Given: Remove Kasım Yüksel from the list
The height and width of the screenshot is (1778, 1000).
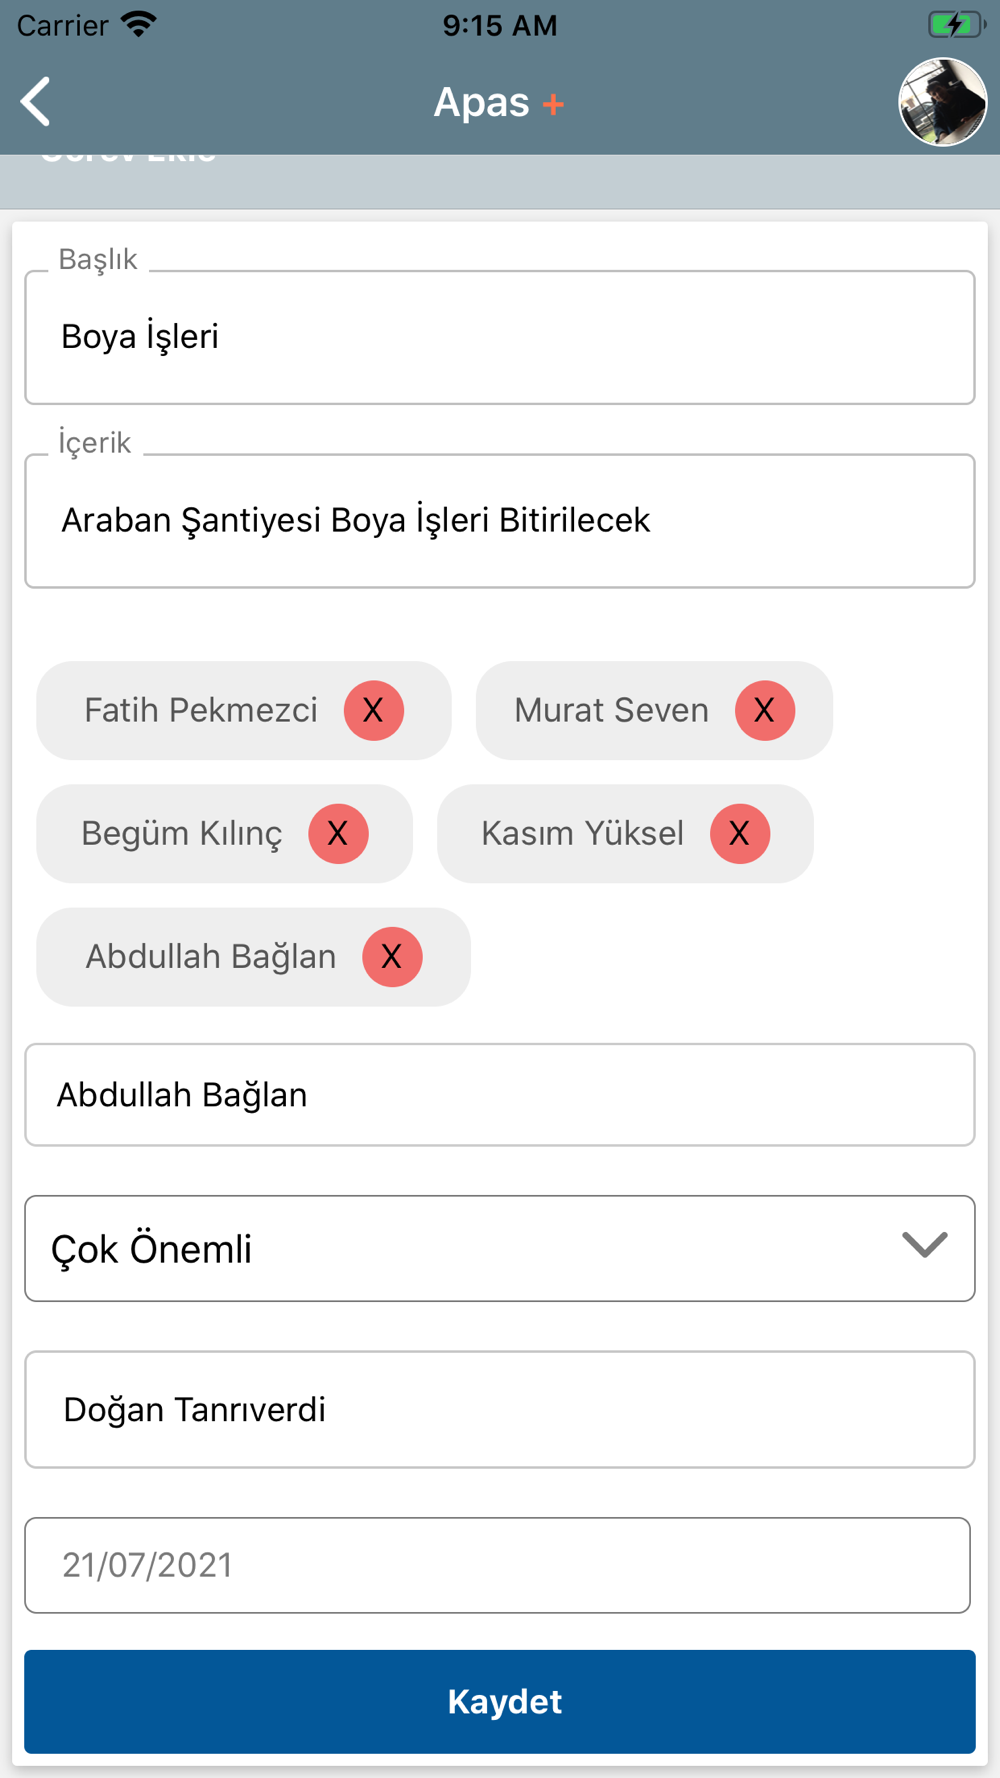Looking at the screenshot, I should click(x=740, y=834).
